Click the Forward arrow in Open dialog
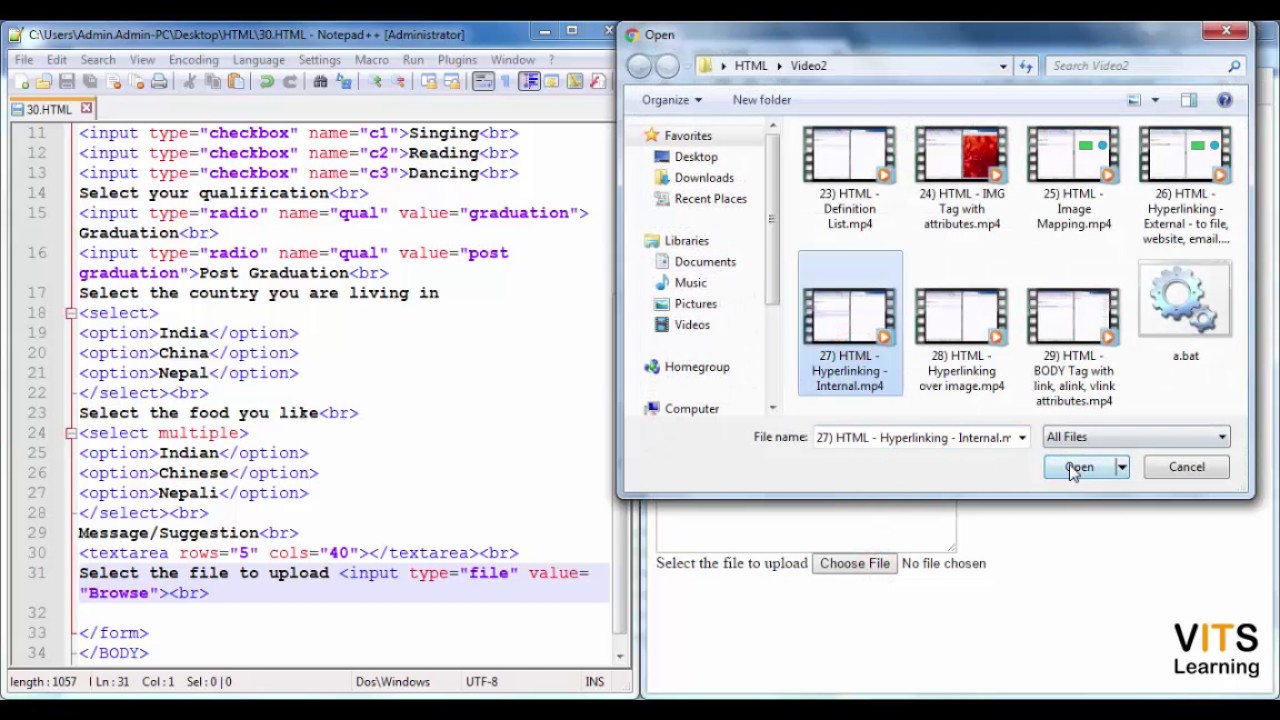 click(x=667, y=66)
